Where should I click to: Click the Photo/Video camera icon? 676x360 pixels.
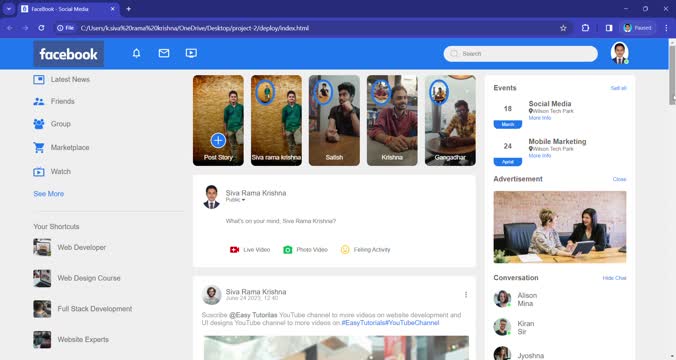click(x=288, y=250)
